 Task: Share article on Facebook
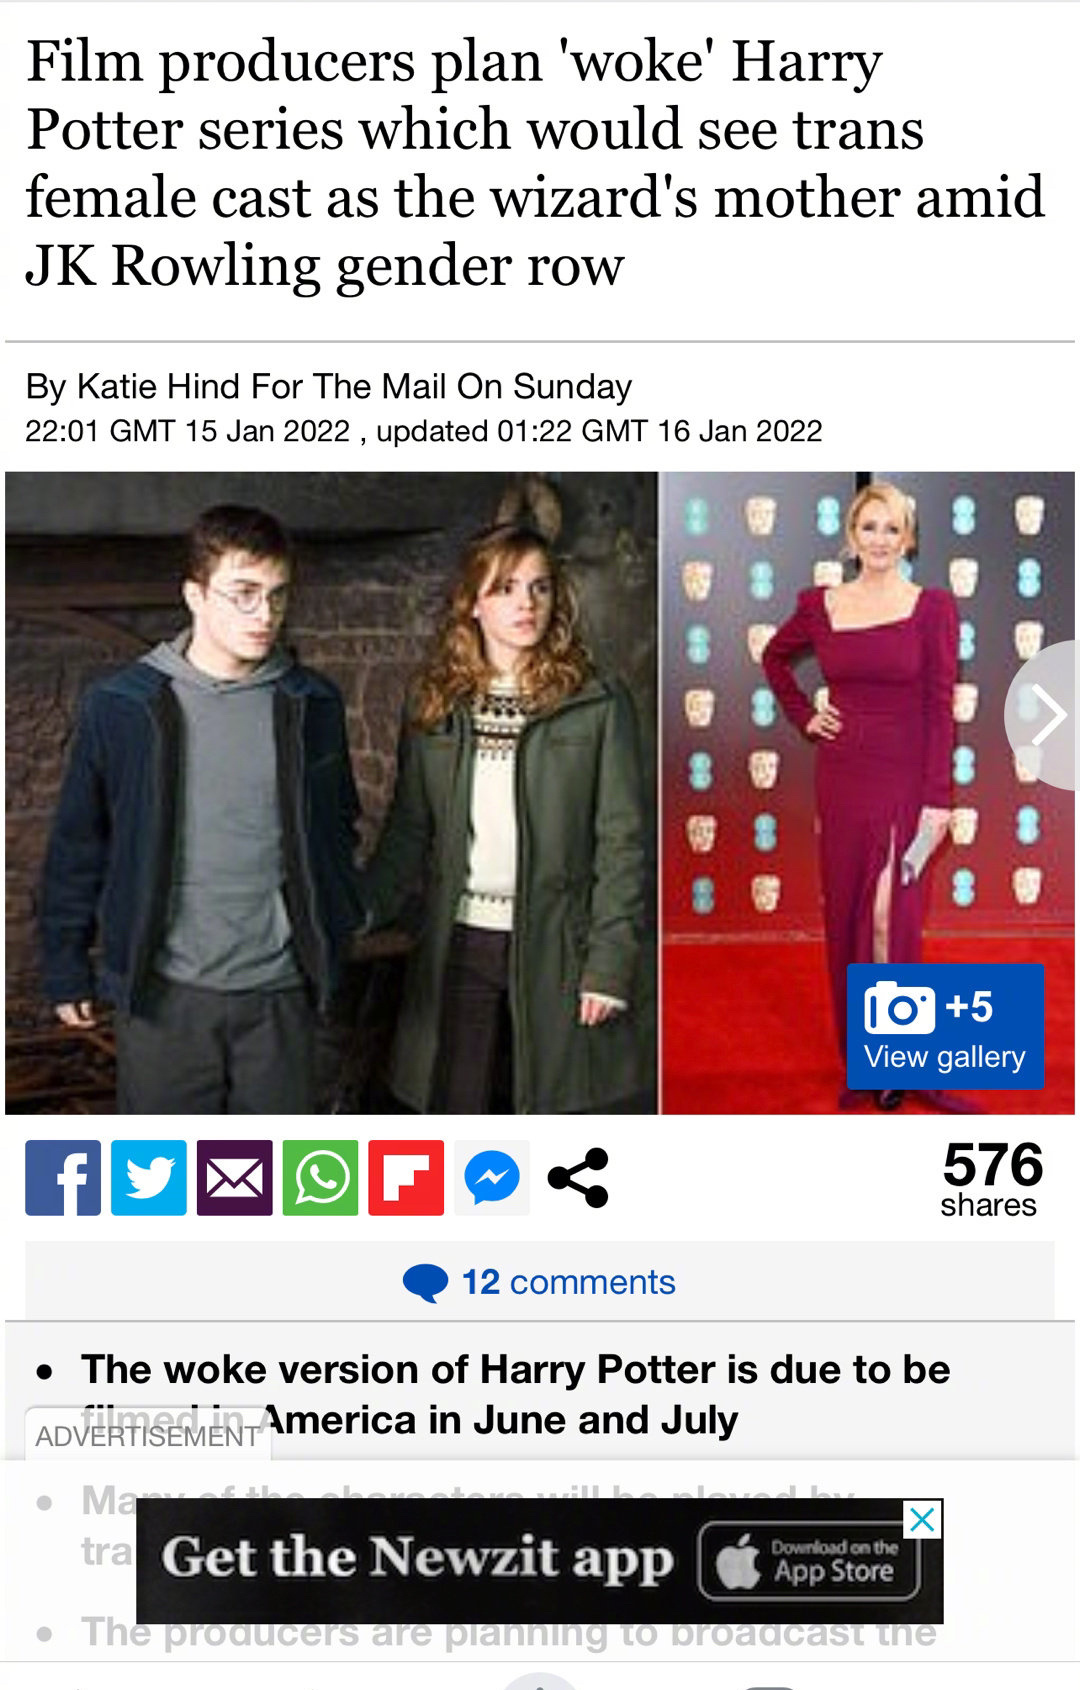click(x=63, y=1178)
